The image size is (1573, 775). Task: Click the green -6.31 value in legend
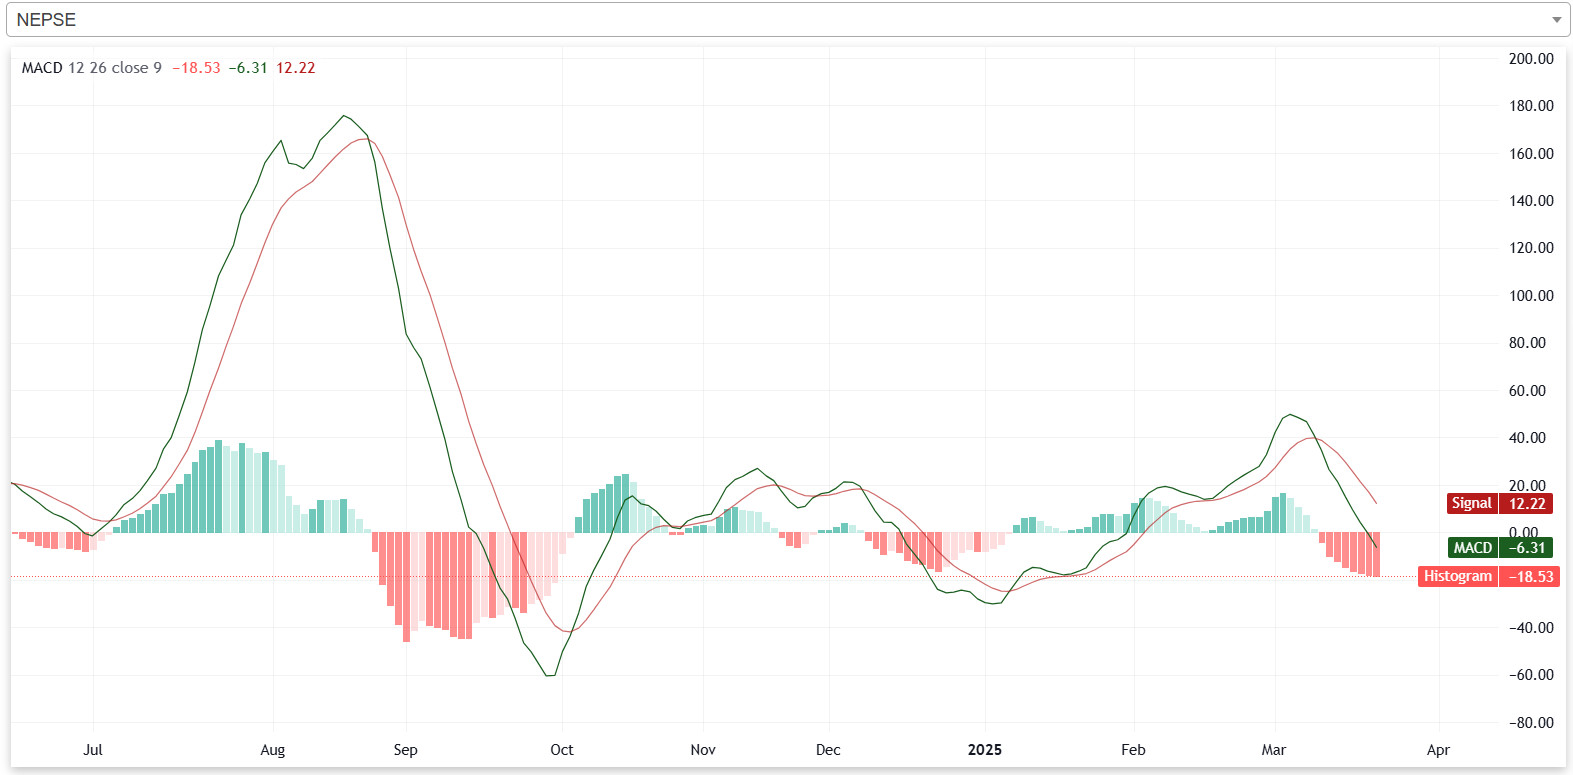(x=248, y=68)
